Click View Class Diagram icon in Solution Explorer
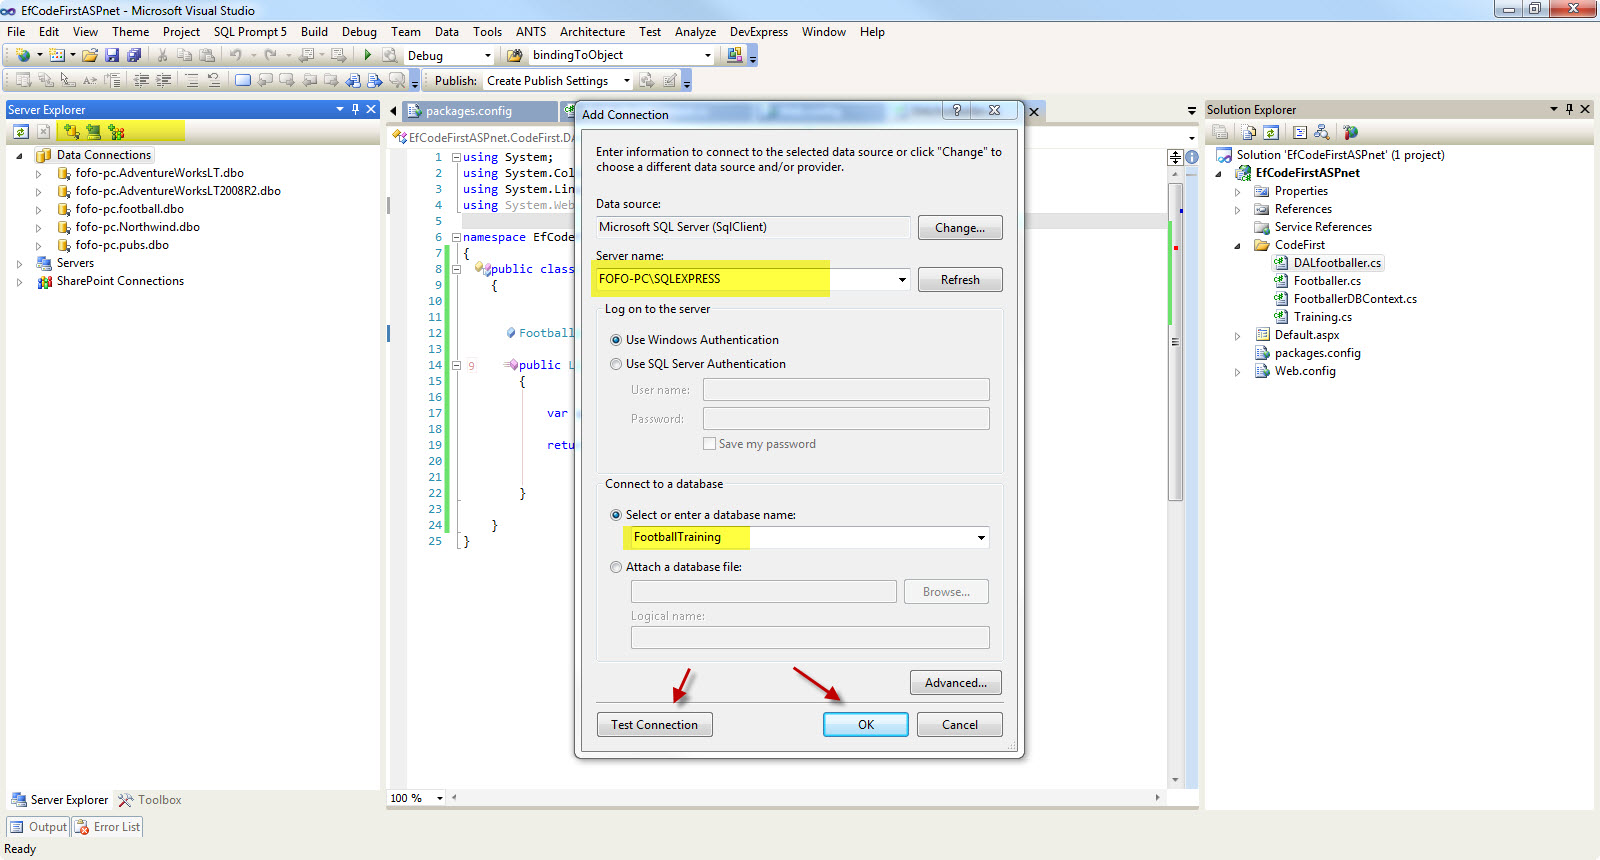 [1322, 132]
